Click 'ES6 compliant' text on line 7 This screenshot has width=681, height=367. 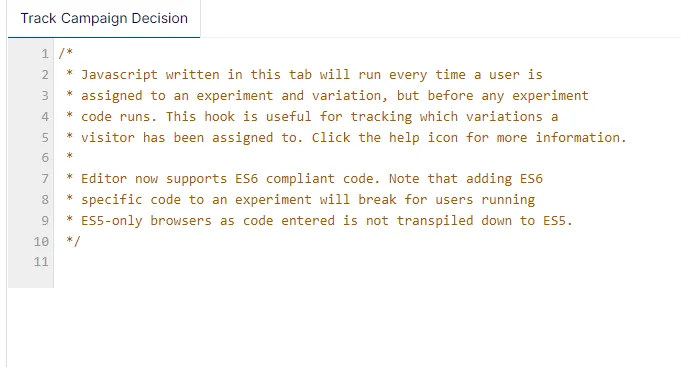pos(285,179)
